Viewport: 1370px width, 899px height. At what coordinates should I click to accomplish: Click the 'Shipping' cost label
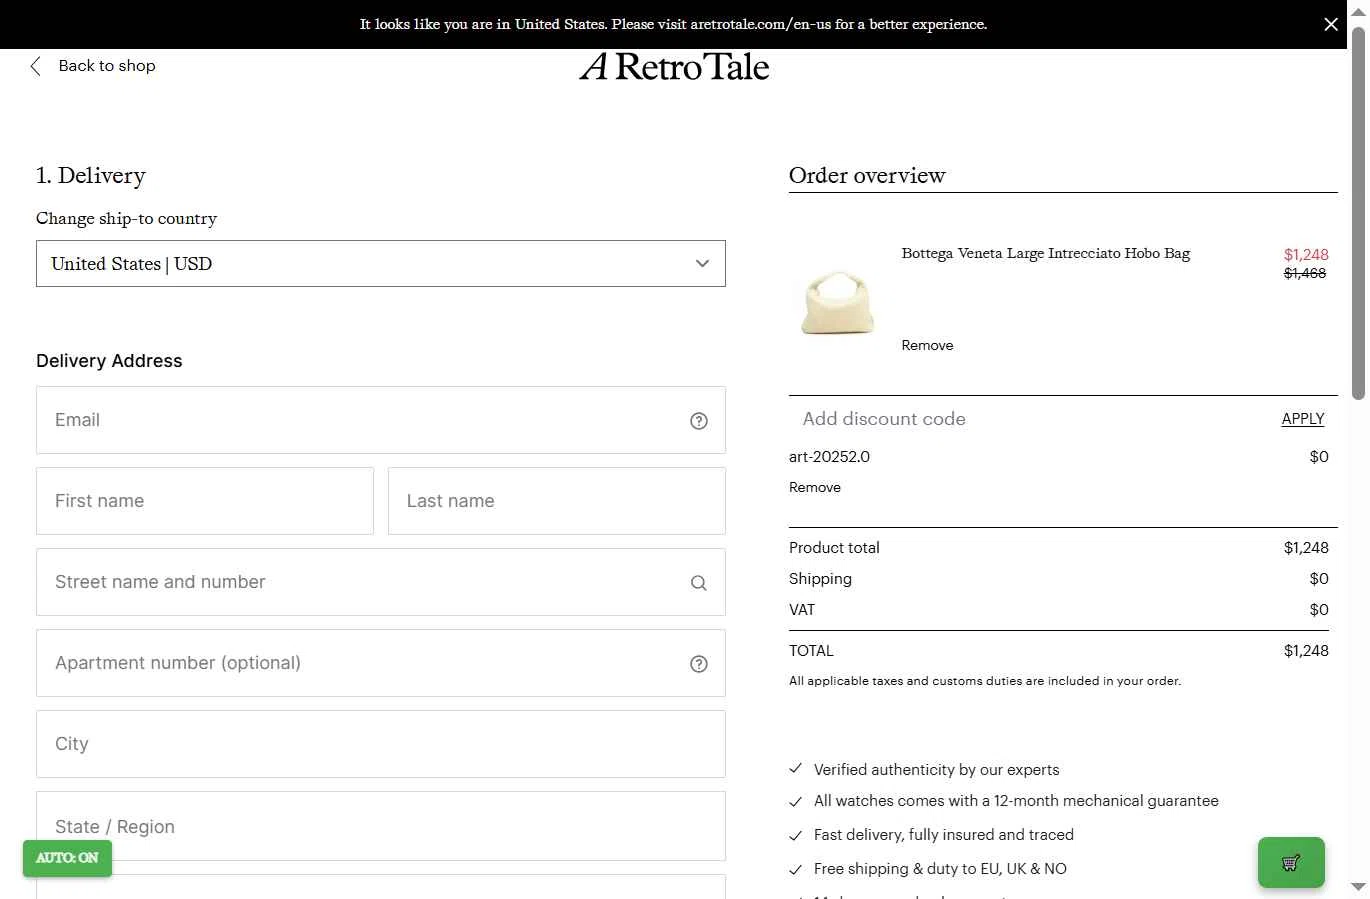(820, 579)
